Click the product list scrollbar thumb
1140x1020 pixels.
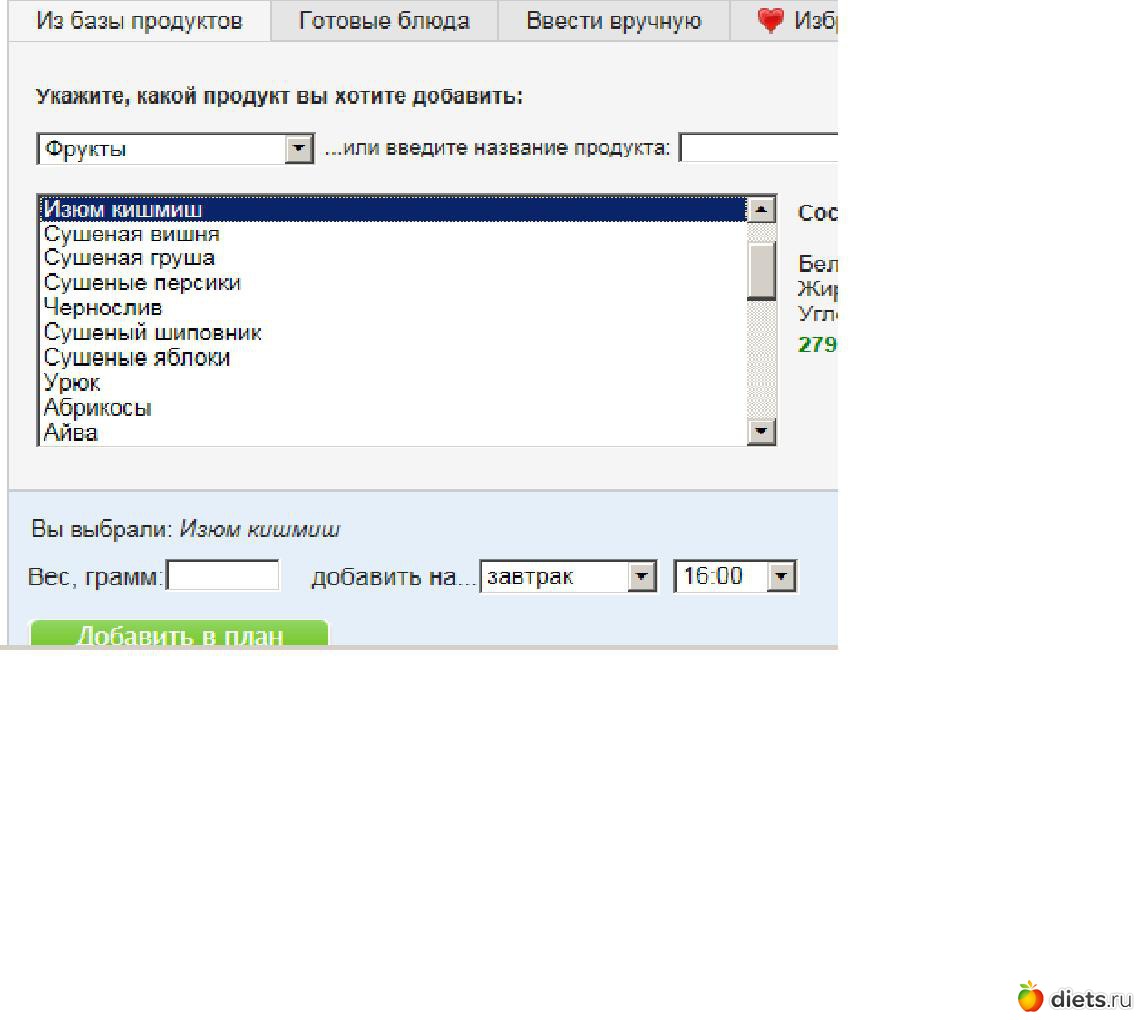(x=762, y=268)
